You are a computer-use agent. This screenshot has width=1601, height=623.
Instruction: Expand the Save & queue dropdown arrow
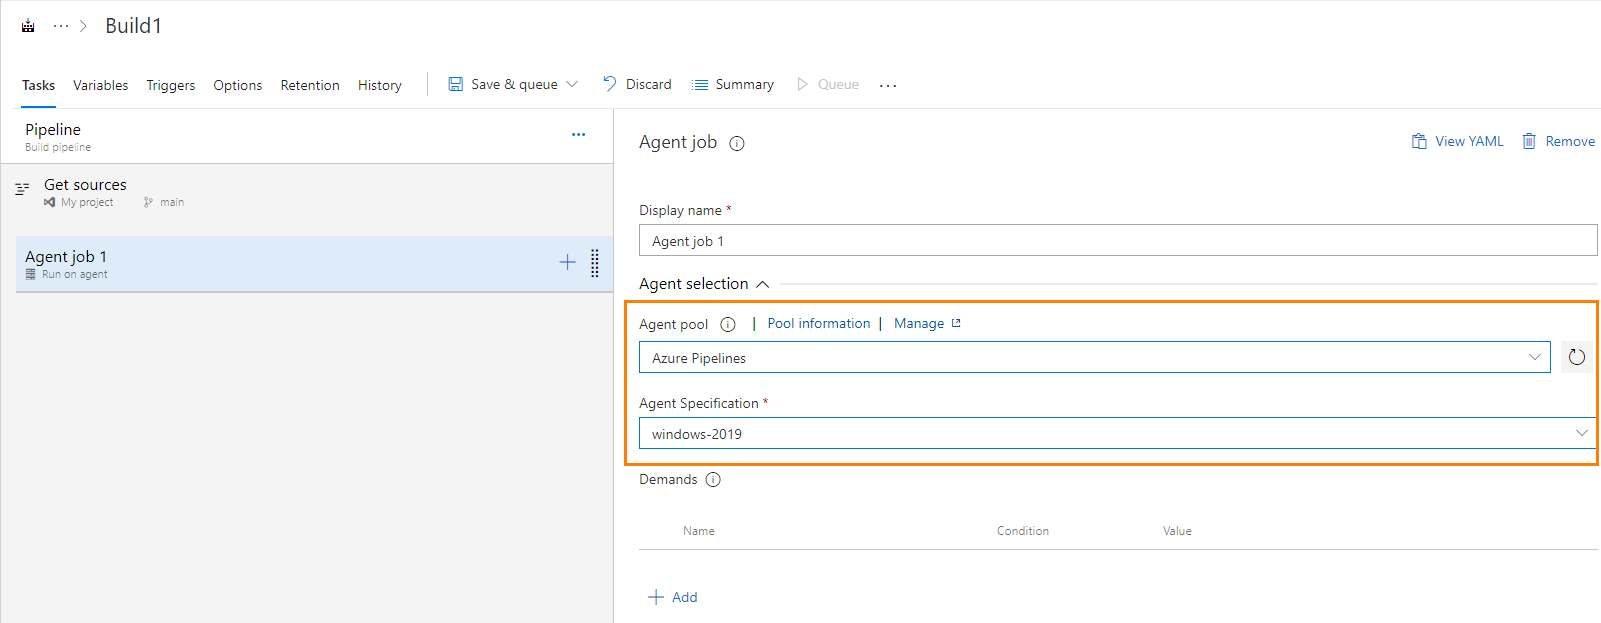point(572,85)
